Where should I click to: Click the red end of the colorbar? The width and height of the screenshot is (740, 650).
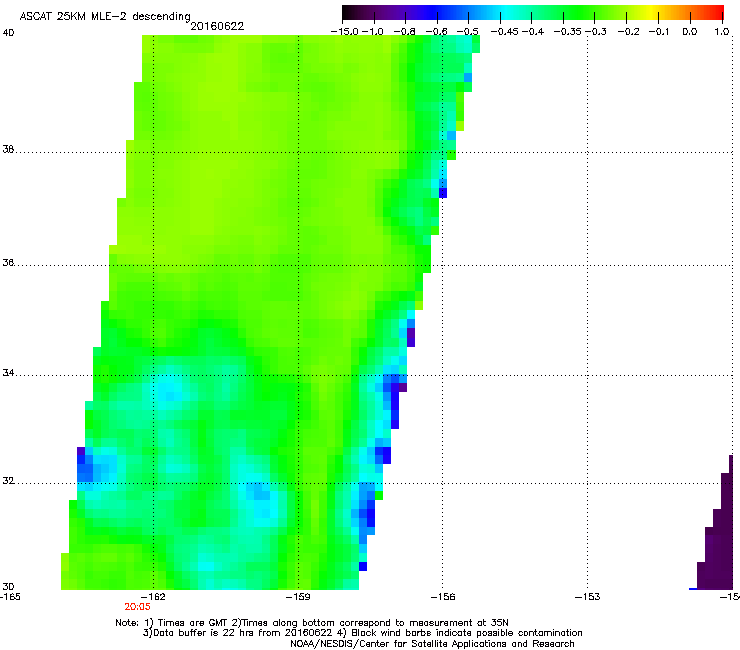(x=713, y=12)
